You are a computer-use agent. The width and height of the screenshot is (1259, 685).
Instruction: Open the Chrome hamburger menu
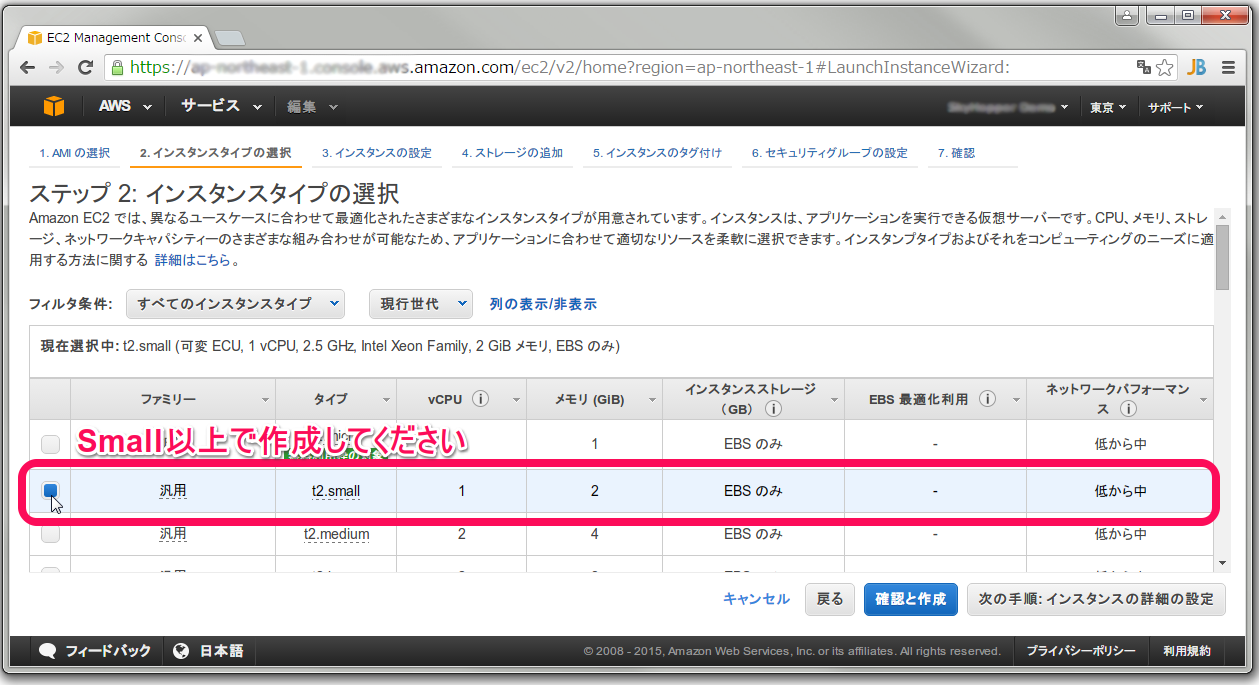pyautogui.click(x=1227, y=68)
